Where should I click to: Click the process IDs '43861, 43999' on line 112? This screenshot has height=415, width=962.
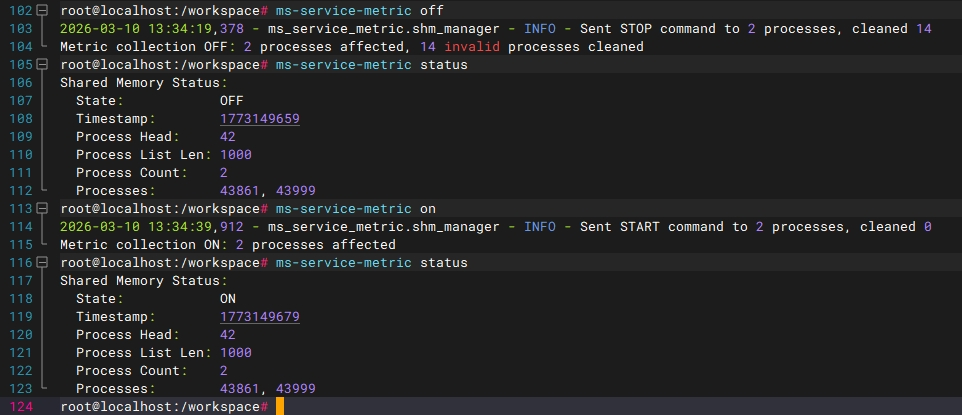coord(267,191)
